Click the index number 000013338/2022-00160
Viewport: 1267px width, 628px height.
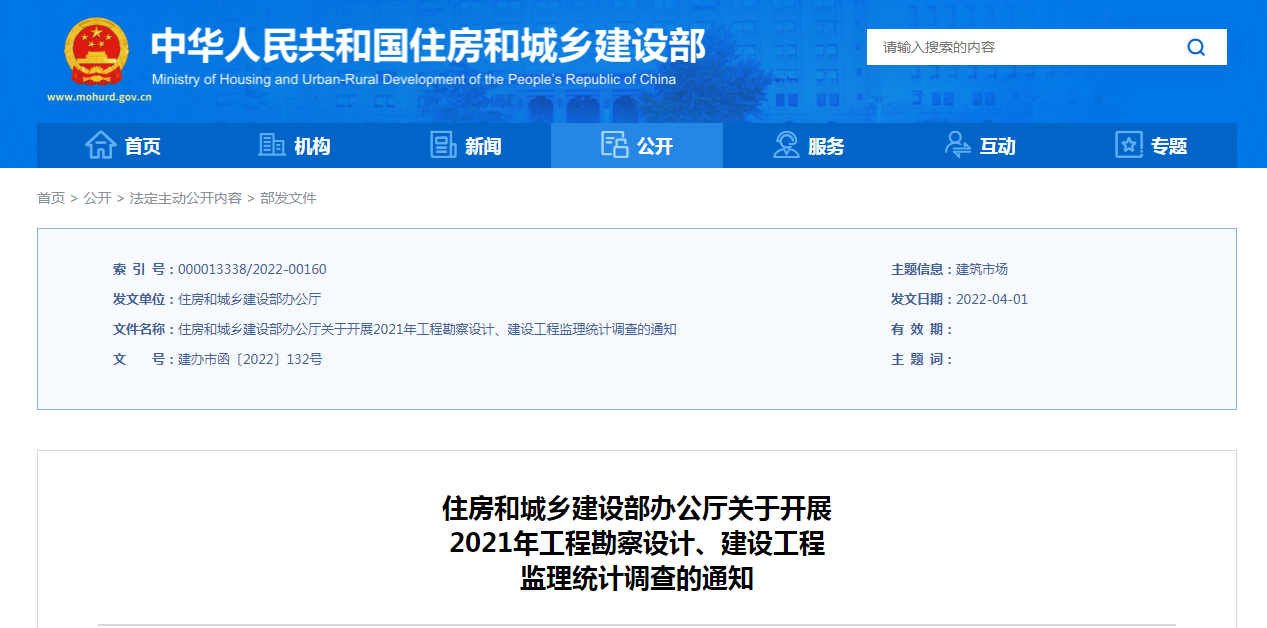(x=252, y=269)
